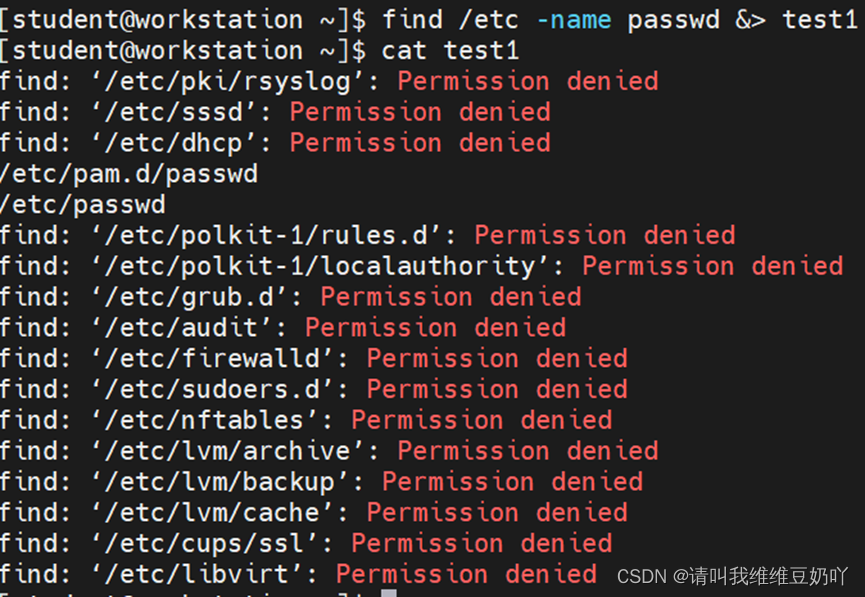
Task: Click the cat test1 command
Action: pyautogui.click(x=450, y=51)
